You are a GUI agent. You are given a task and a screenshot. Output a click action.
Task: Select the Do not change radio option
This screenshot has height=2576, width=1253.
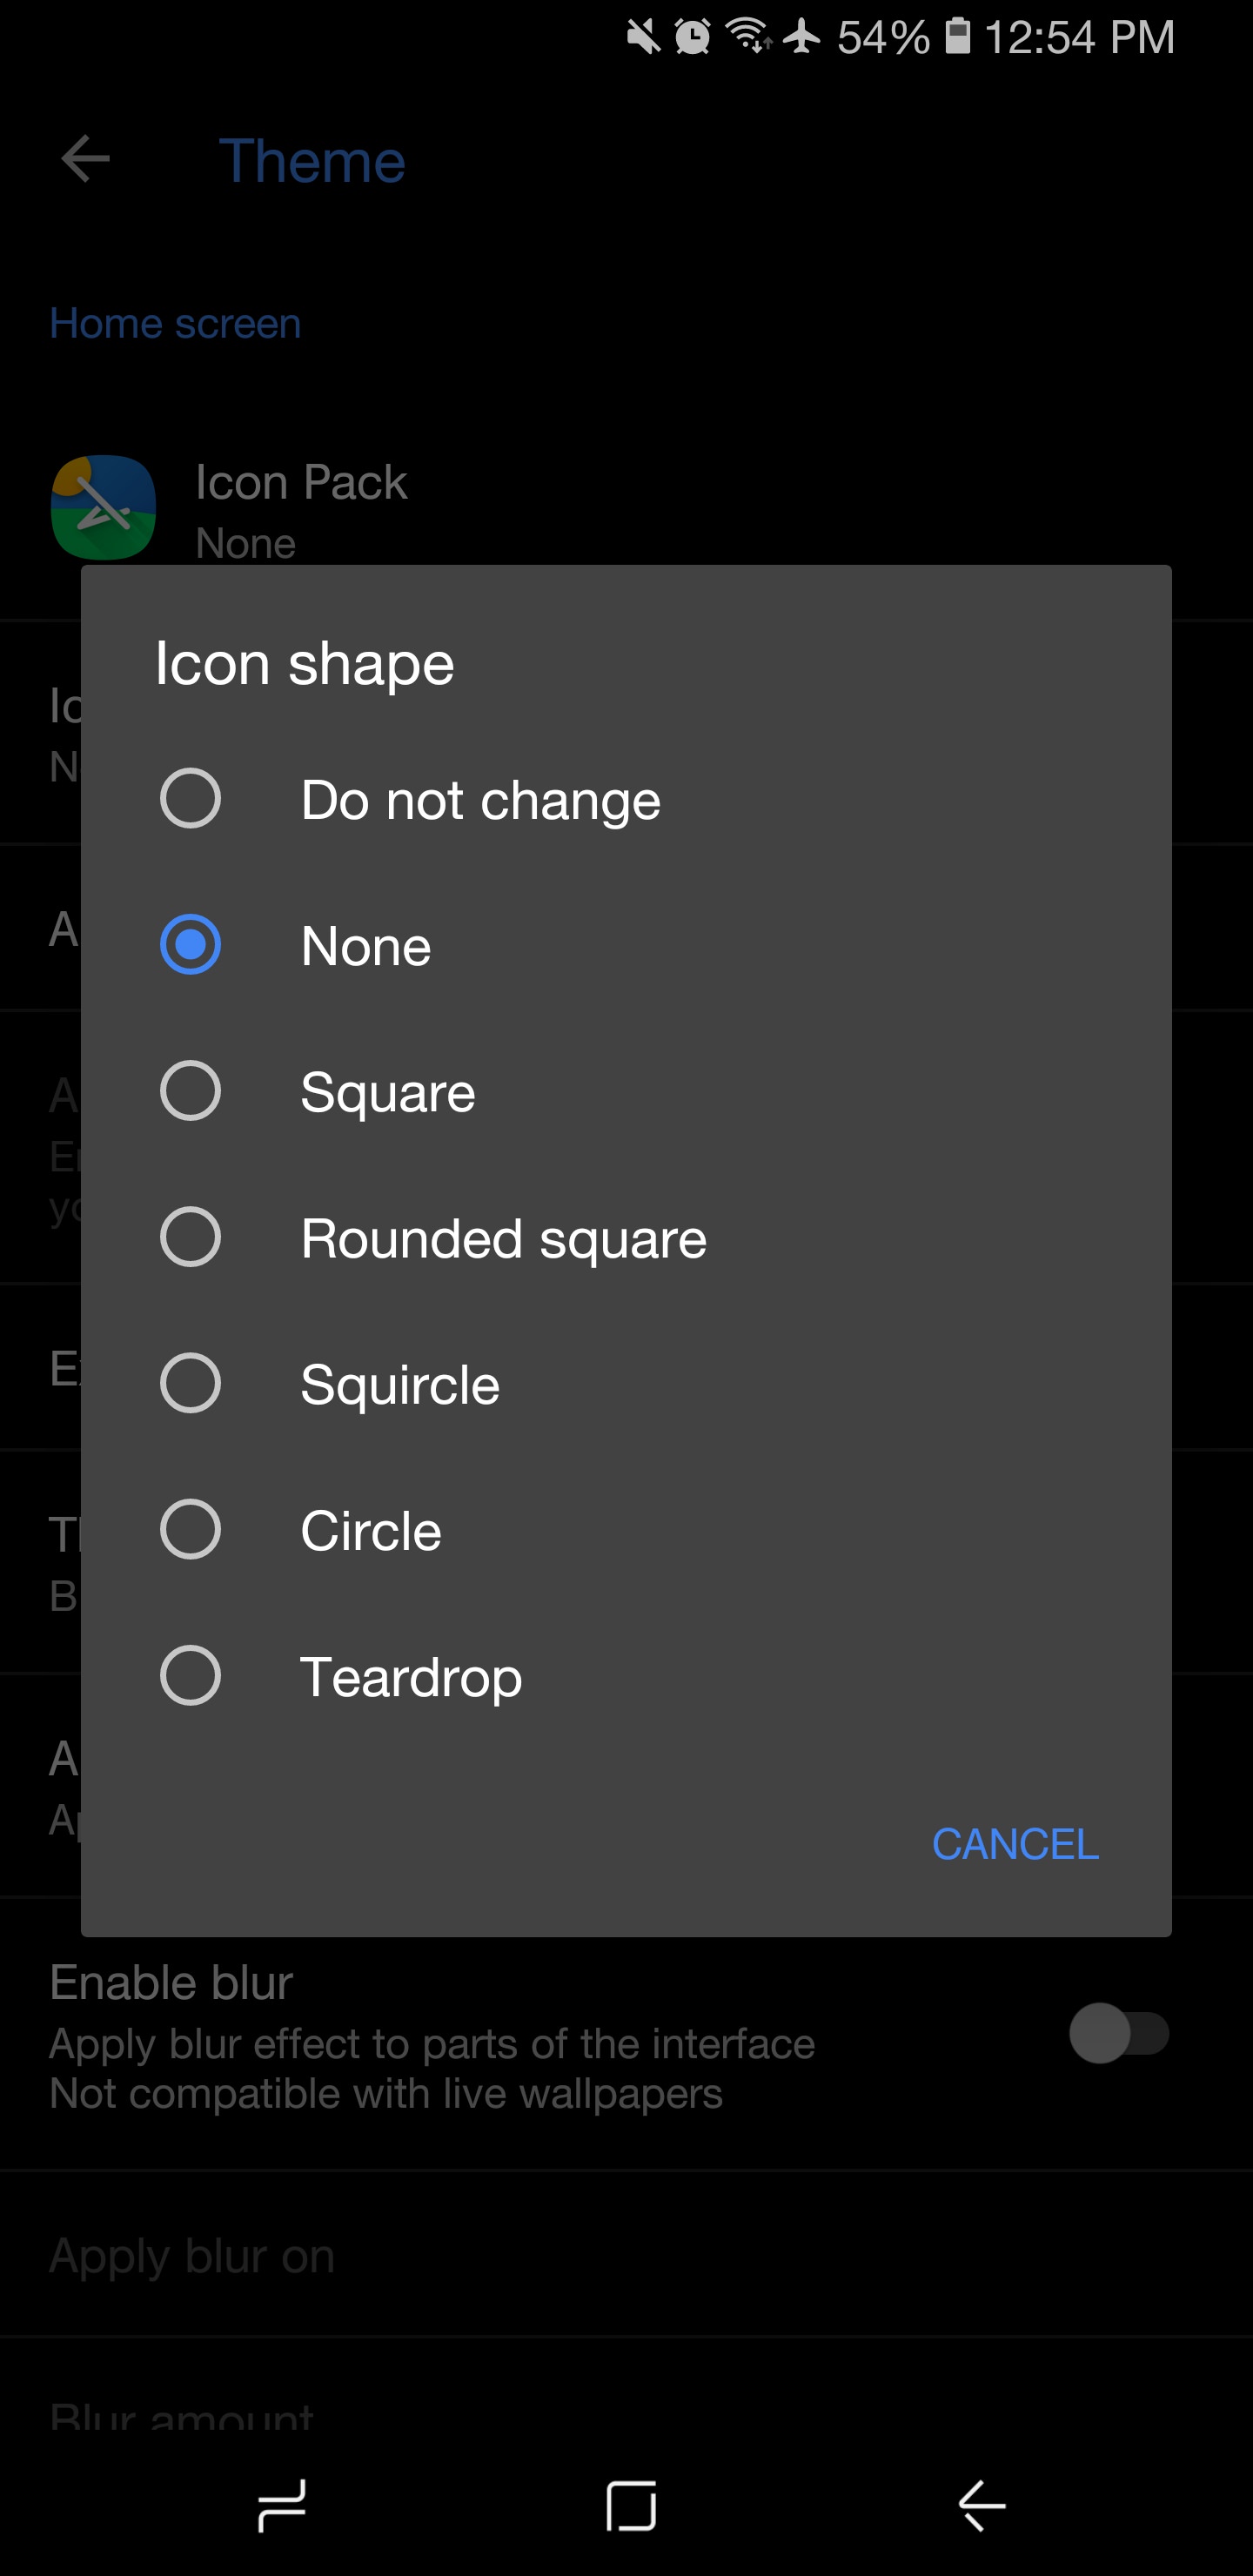190,799
